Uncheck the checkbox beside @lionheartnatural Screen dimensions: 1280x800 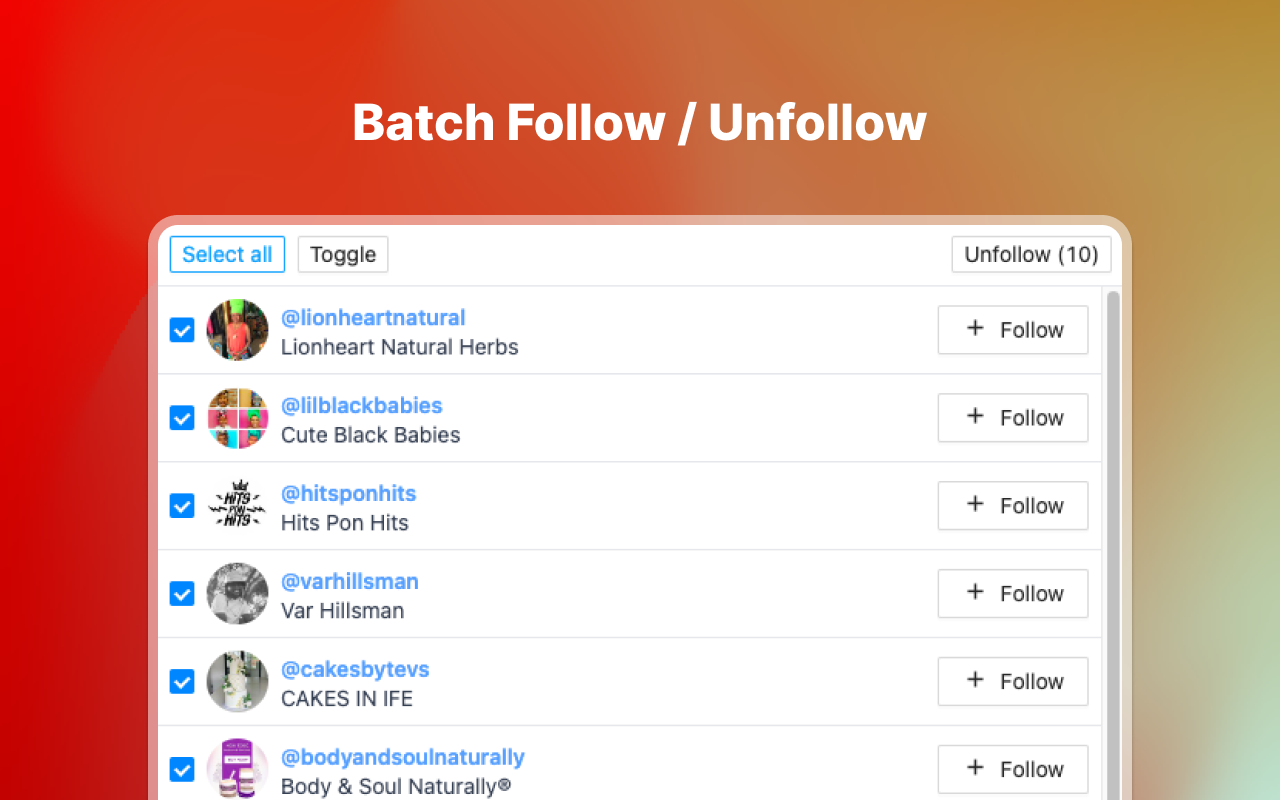tap(182, 330)
